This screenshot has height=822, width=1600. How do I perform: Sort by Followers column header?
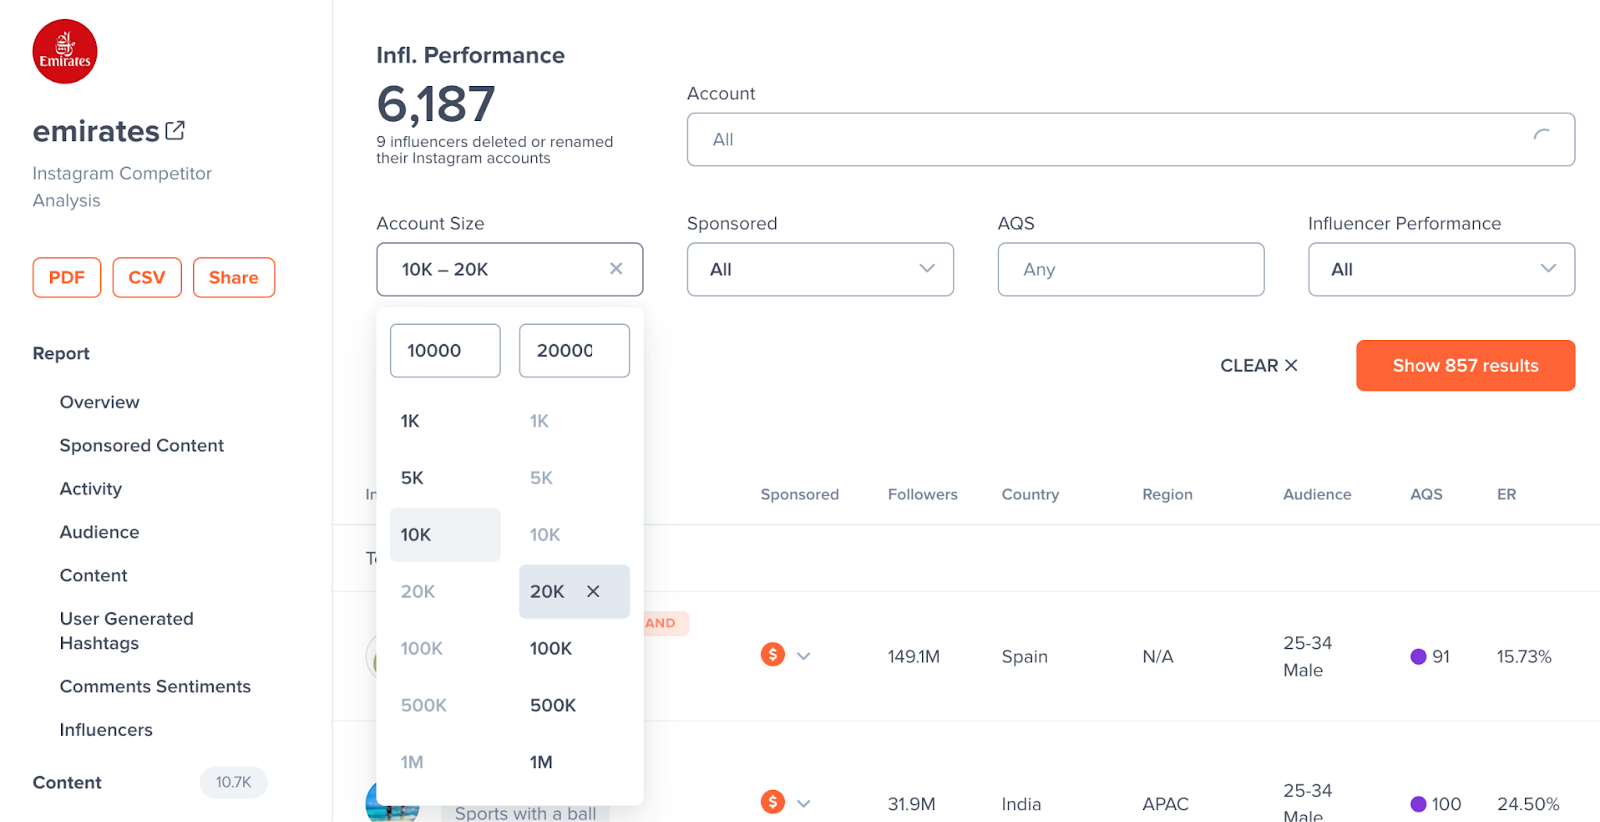point(923,494)
